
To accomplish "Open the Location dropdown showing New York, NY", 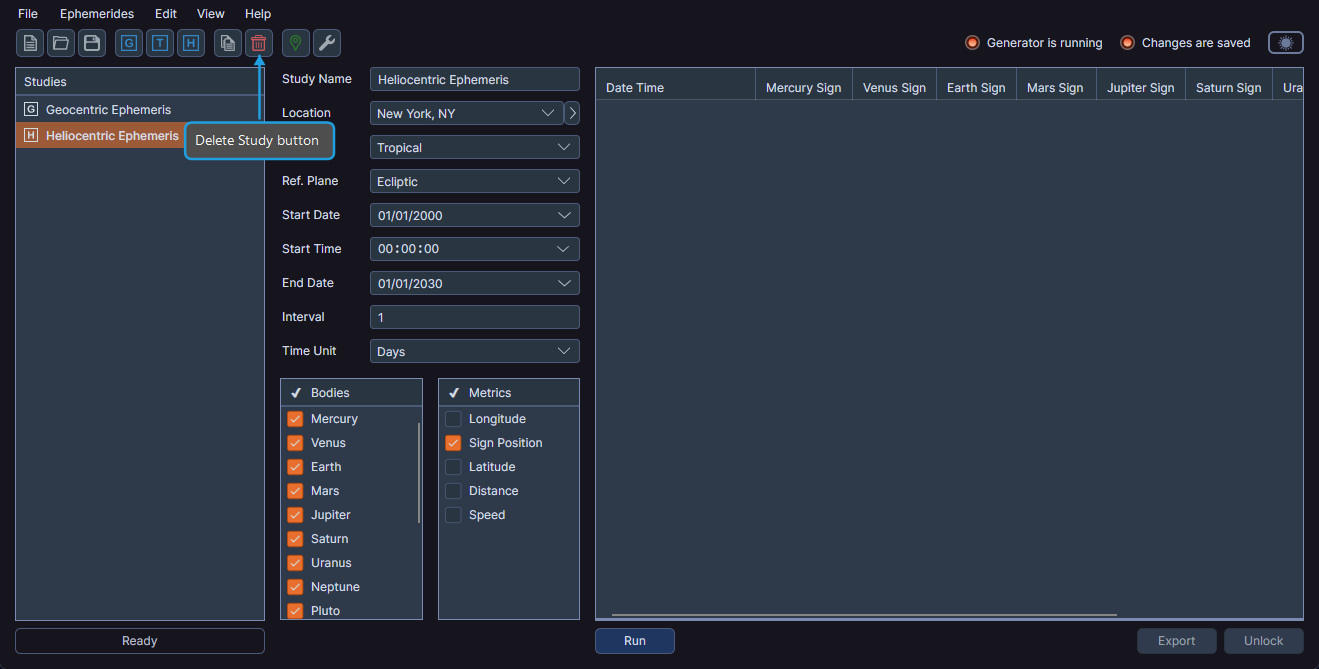I will coord(465,113).
